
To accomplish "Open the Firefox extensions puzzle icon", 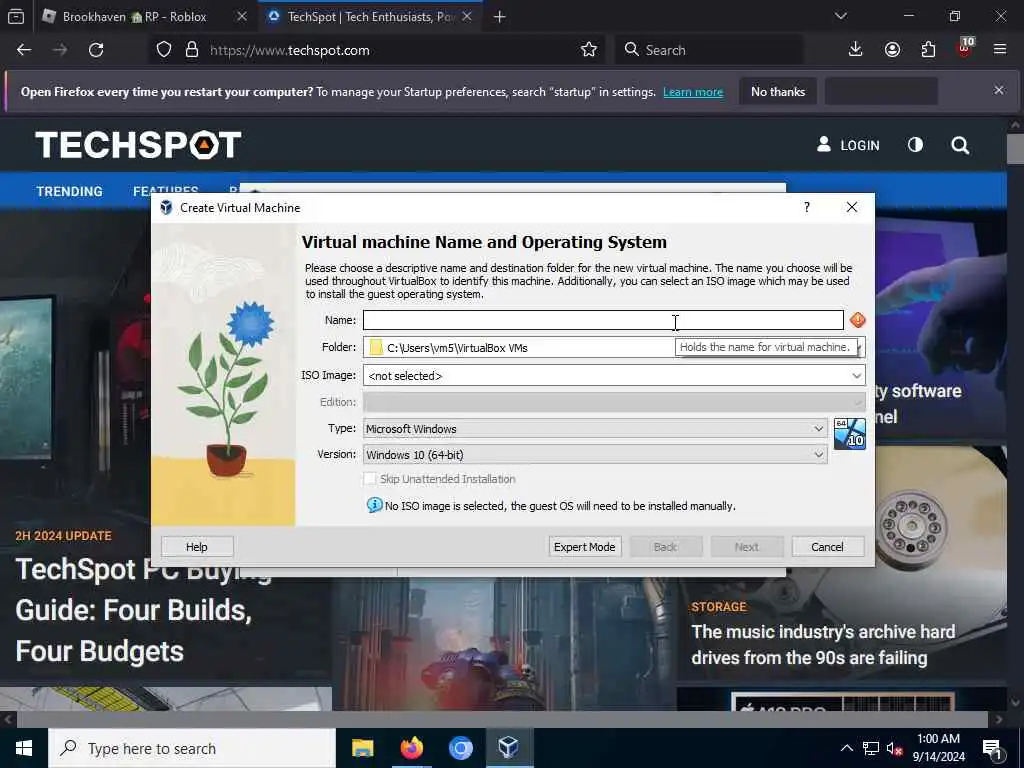I will coord(928,50).
